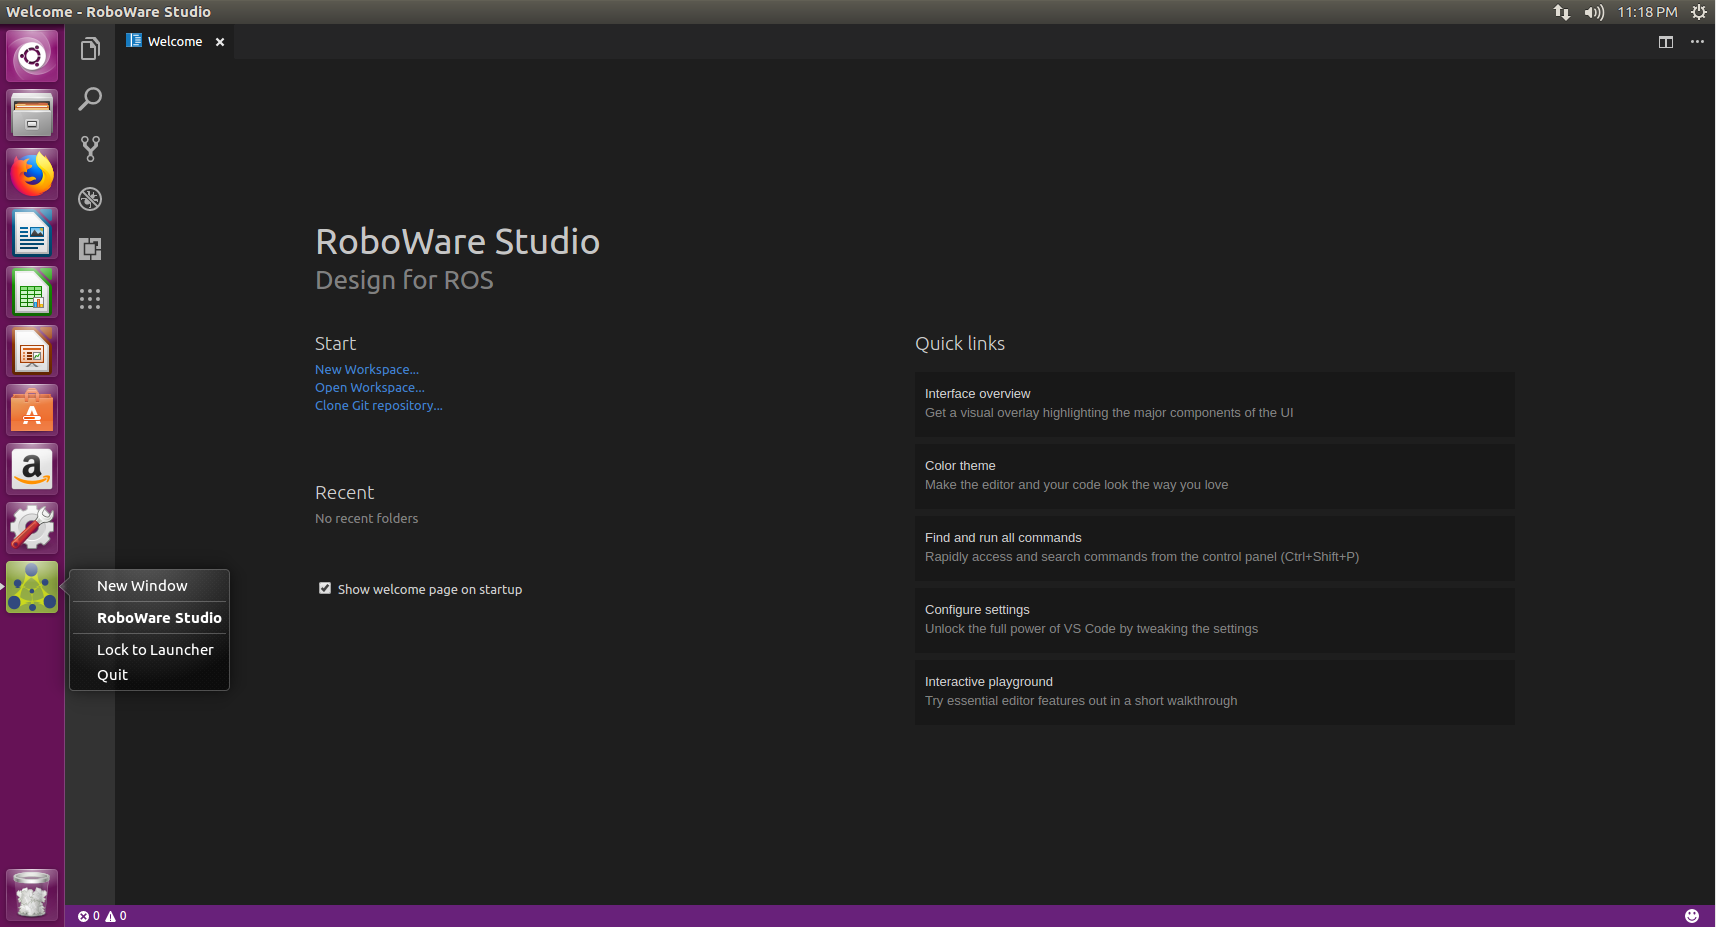Launch LibreOffice Calc from launcher
This screenshot has height=927, width=1717.
click(32, 292)
